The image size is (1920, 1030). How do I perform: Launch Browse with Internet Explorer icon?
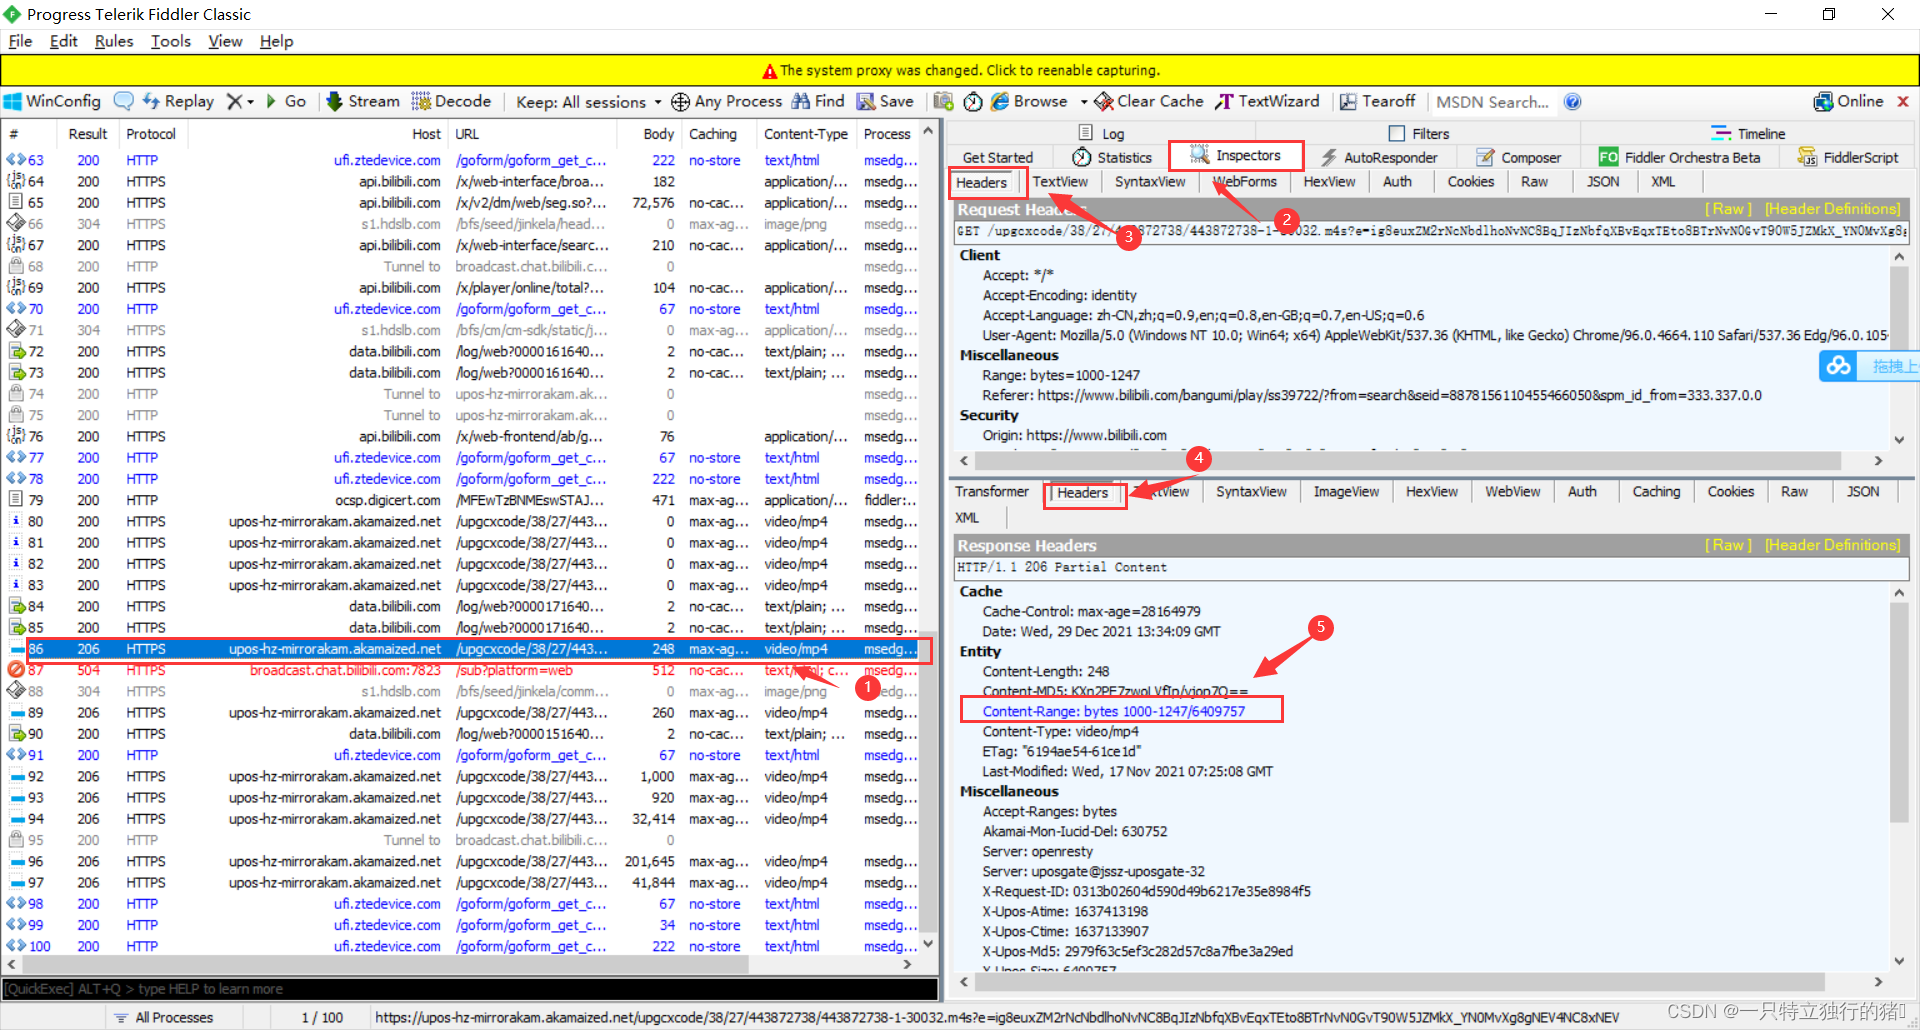tap(1029, 101)
